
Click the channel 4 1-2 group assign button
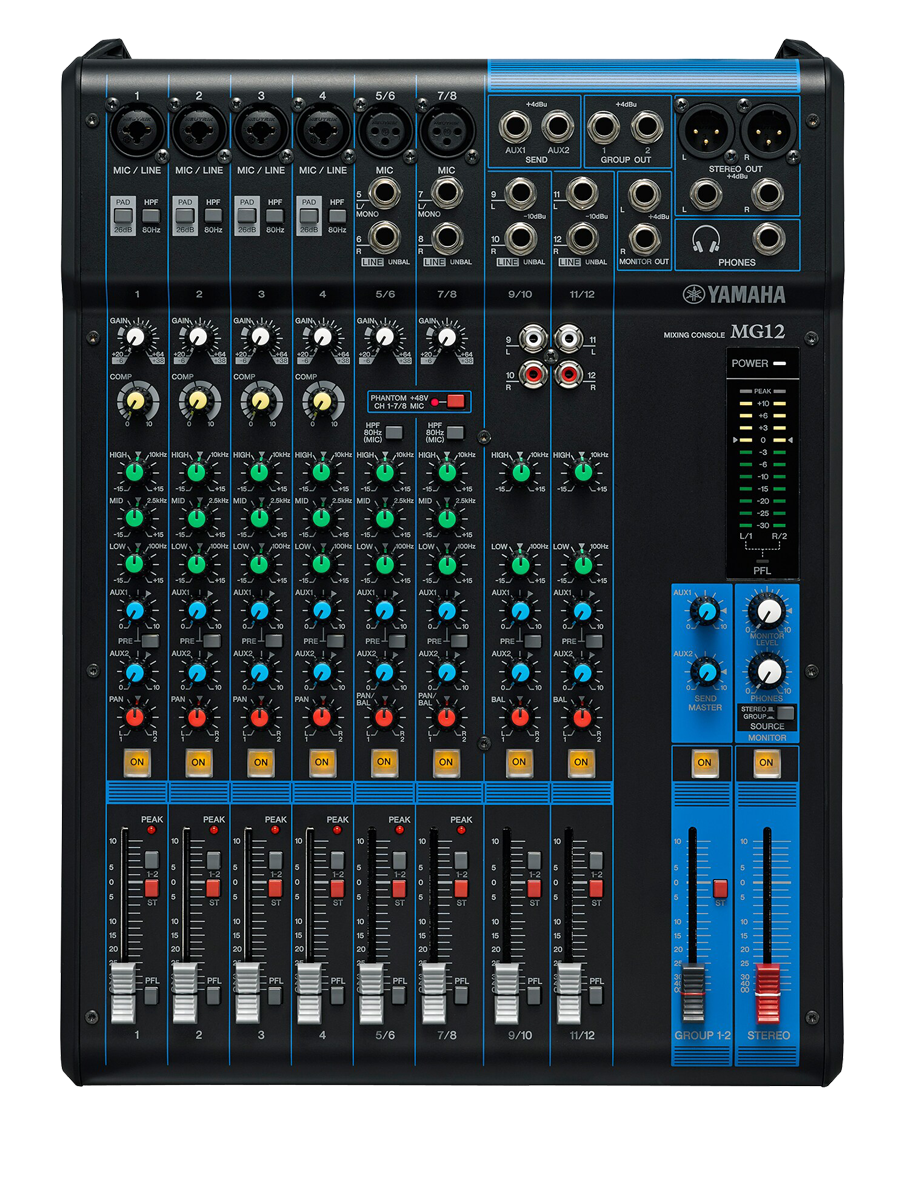tap(337, 860)
